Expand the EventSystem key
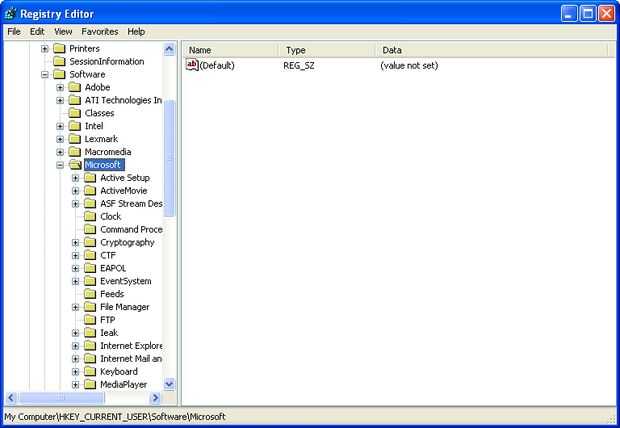Screen dimensions: 620x428 [x=76, y=281]
